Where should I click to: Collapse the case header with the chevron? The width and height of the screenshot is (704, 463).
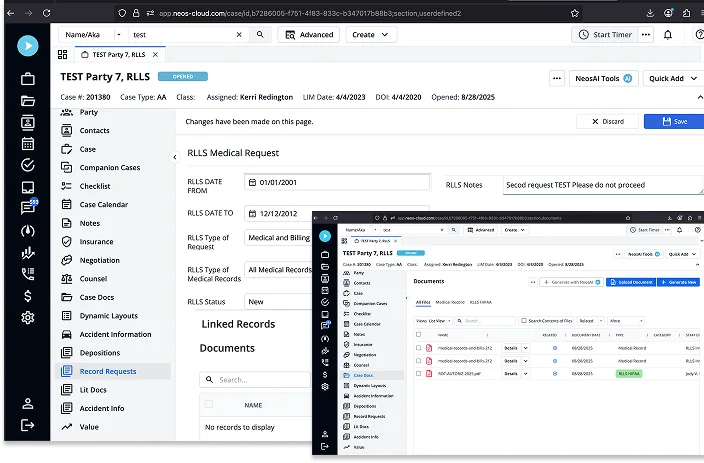coord(700,97)
